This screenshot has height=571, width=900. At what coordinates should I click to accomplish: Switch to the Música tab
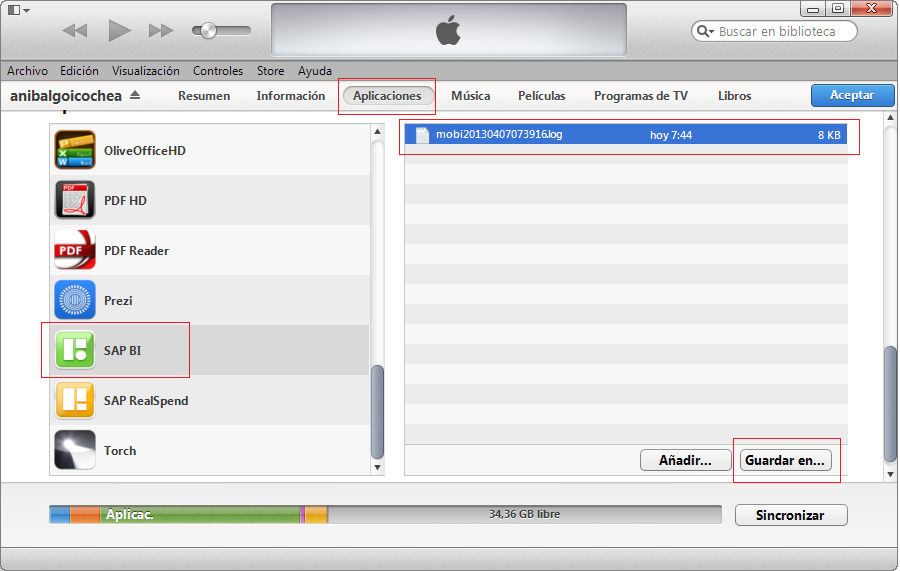[x=470, y=96]
